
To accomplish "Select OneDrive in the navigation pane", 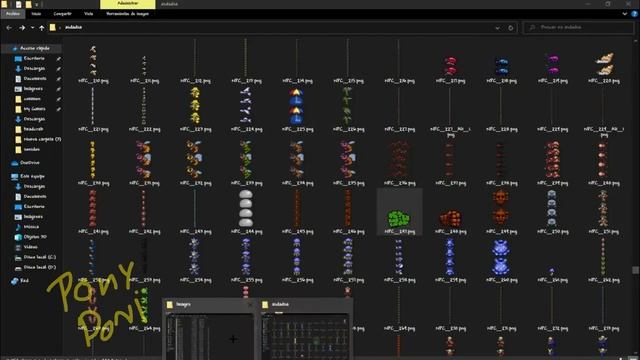I will [30, 162].
